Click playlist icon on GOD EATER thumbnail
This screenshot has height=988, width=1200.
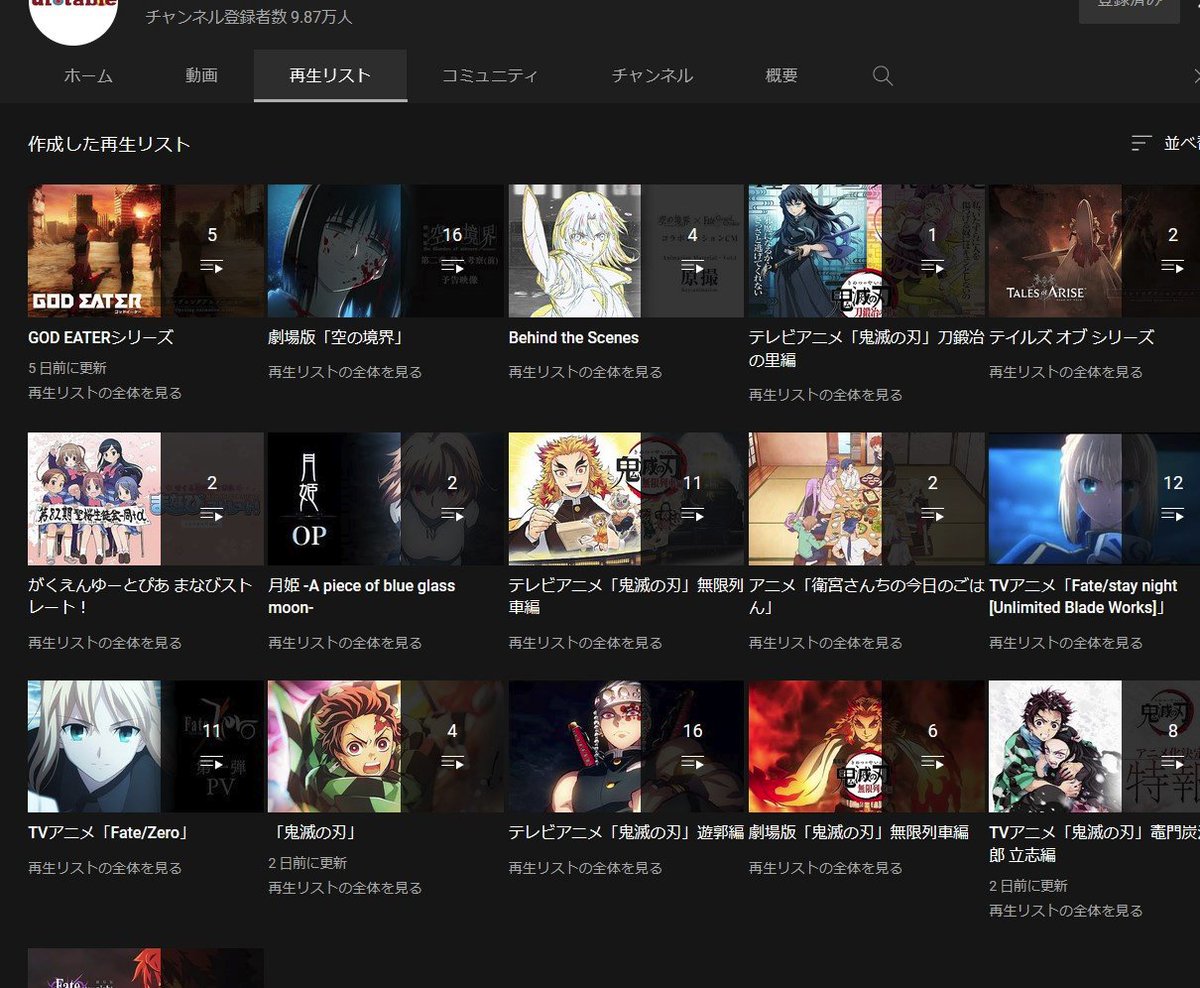click(212, 266)
